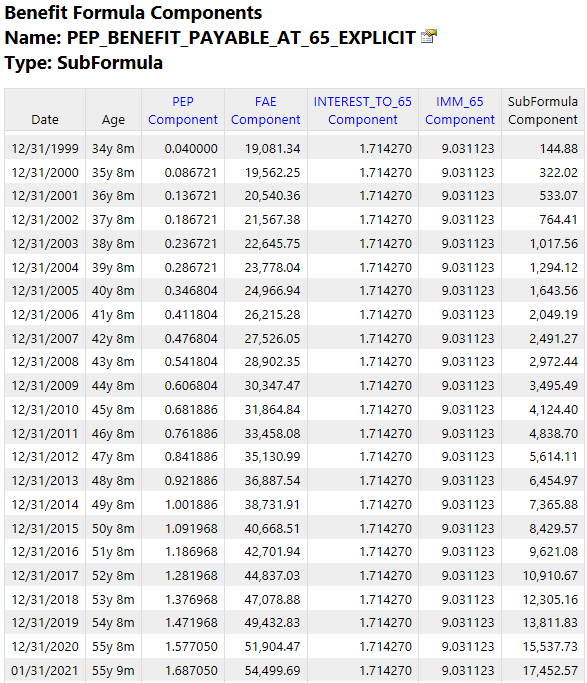The height and width of the screenshot is (683, 587).
Task: Click the 01/31/2021 row date
Action: 45,671
